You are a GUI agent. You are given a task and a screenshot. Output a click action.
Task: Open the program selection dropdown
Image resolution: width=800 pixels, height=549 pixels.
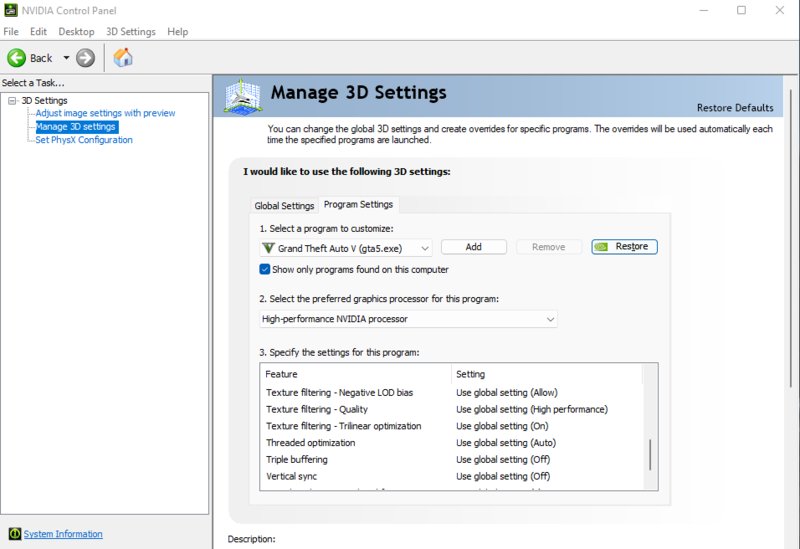point(346,248)
